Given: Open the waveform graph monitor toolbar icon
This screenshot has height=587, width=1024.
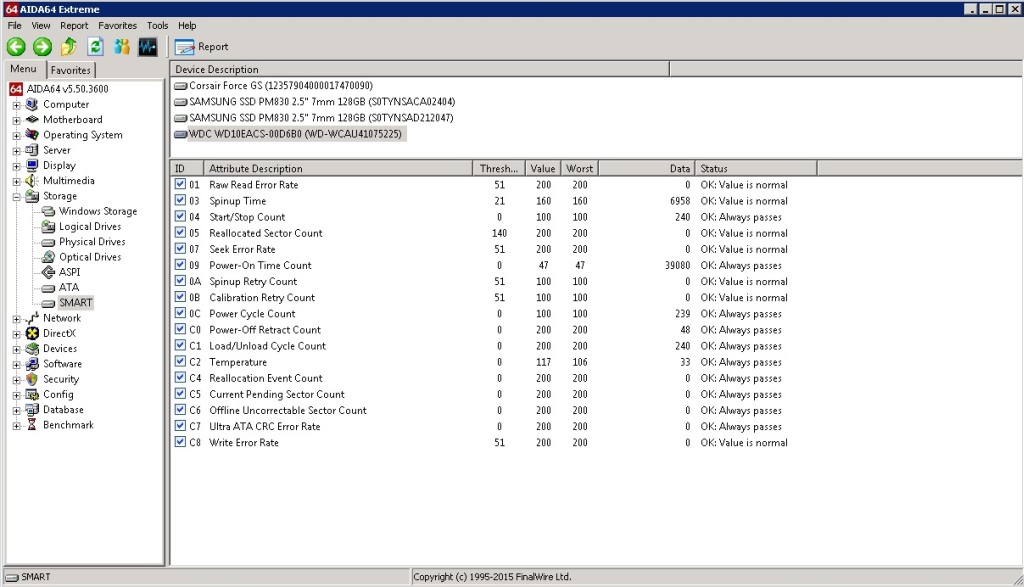Looking at the screenshot, I should [148, 46].
